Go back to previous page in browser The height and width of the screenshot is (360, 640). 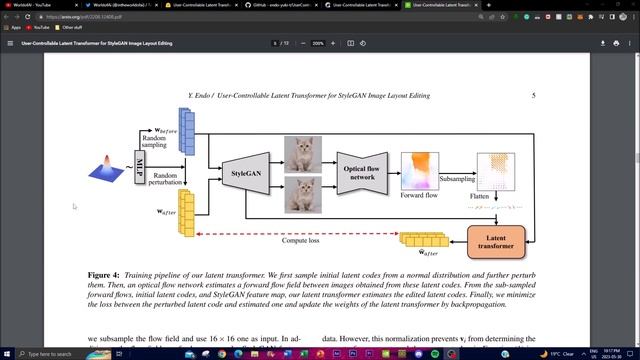pyautogui.click(x=6, y=17)
